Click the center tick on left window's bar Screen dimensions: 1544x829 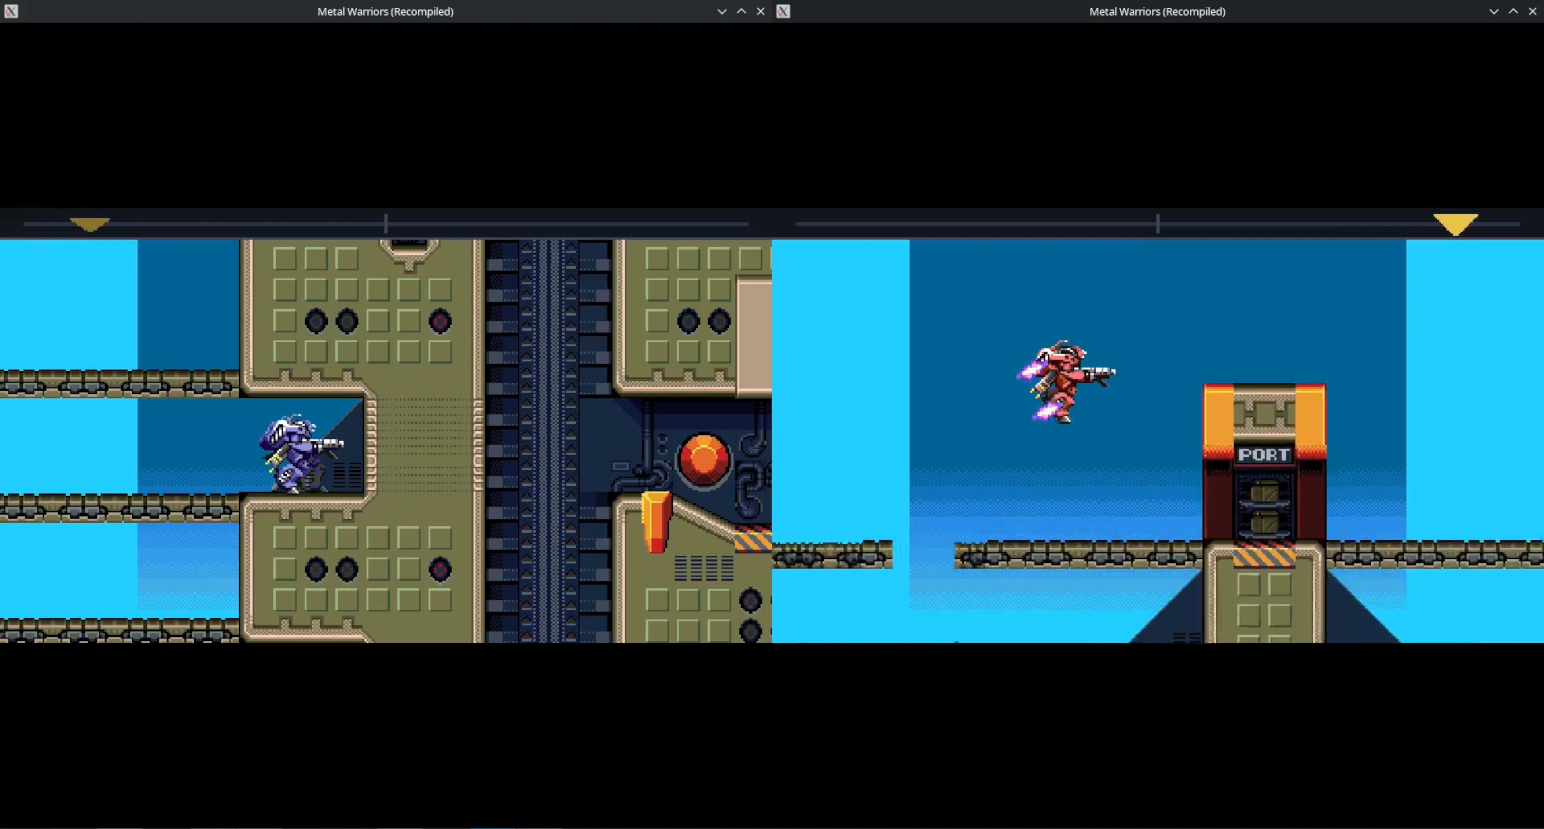pyautogui.click(x=386, y=224)
